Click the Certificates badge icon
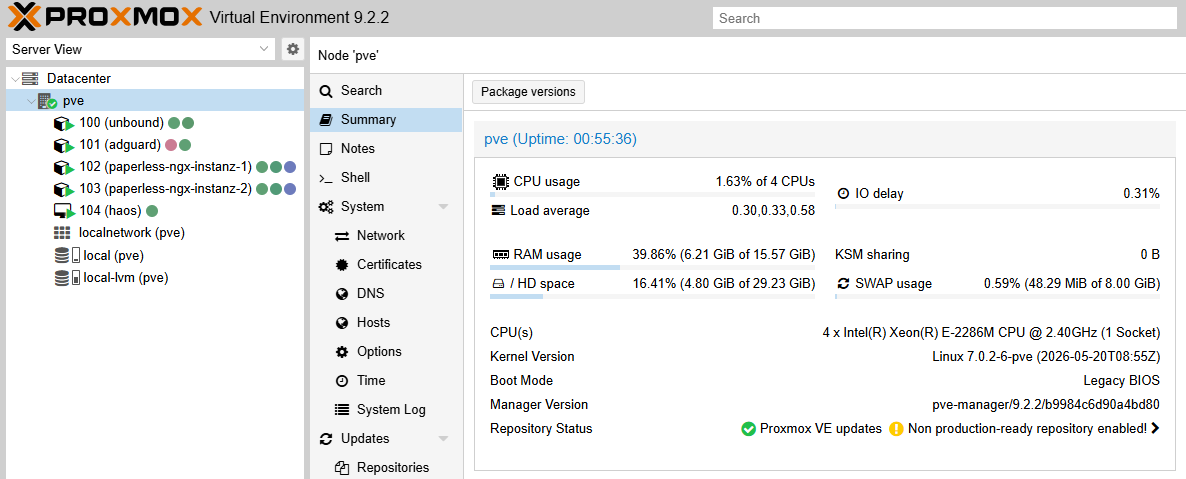 point(343,265)
